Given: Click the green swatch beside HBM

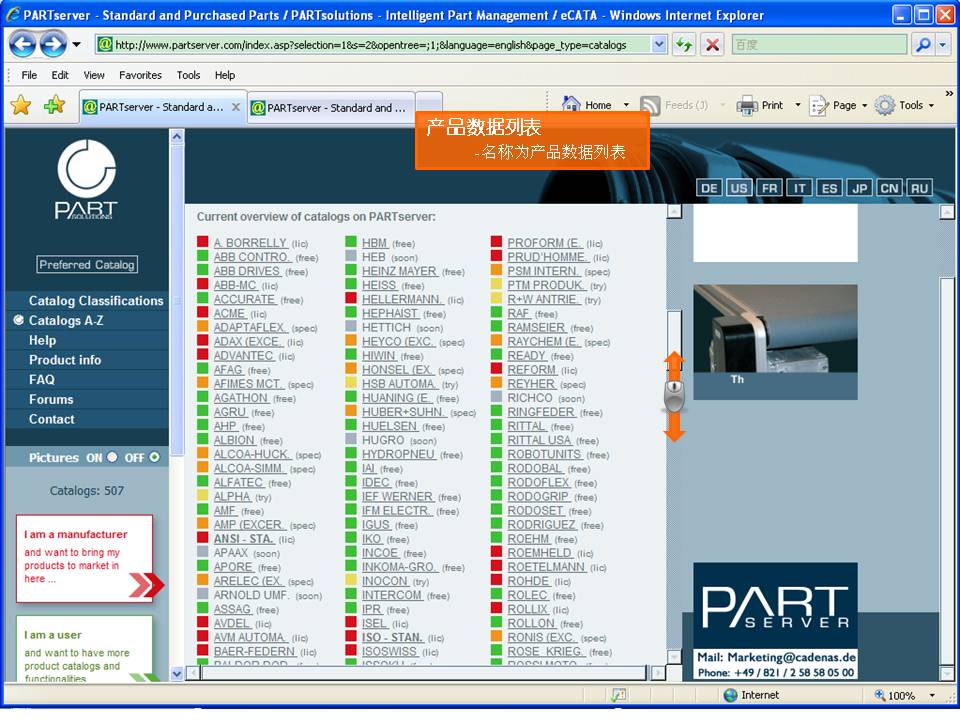Looking at the screenshot, I should 351,242.
